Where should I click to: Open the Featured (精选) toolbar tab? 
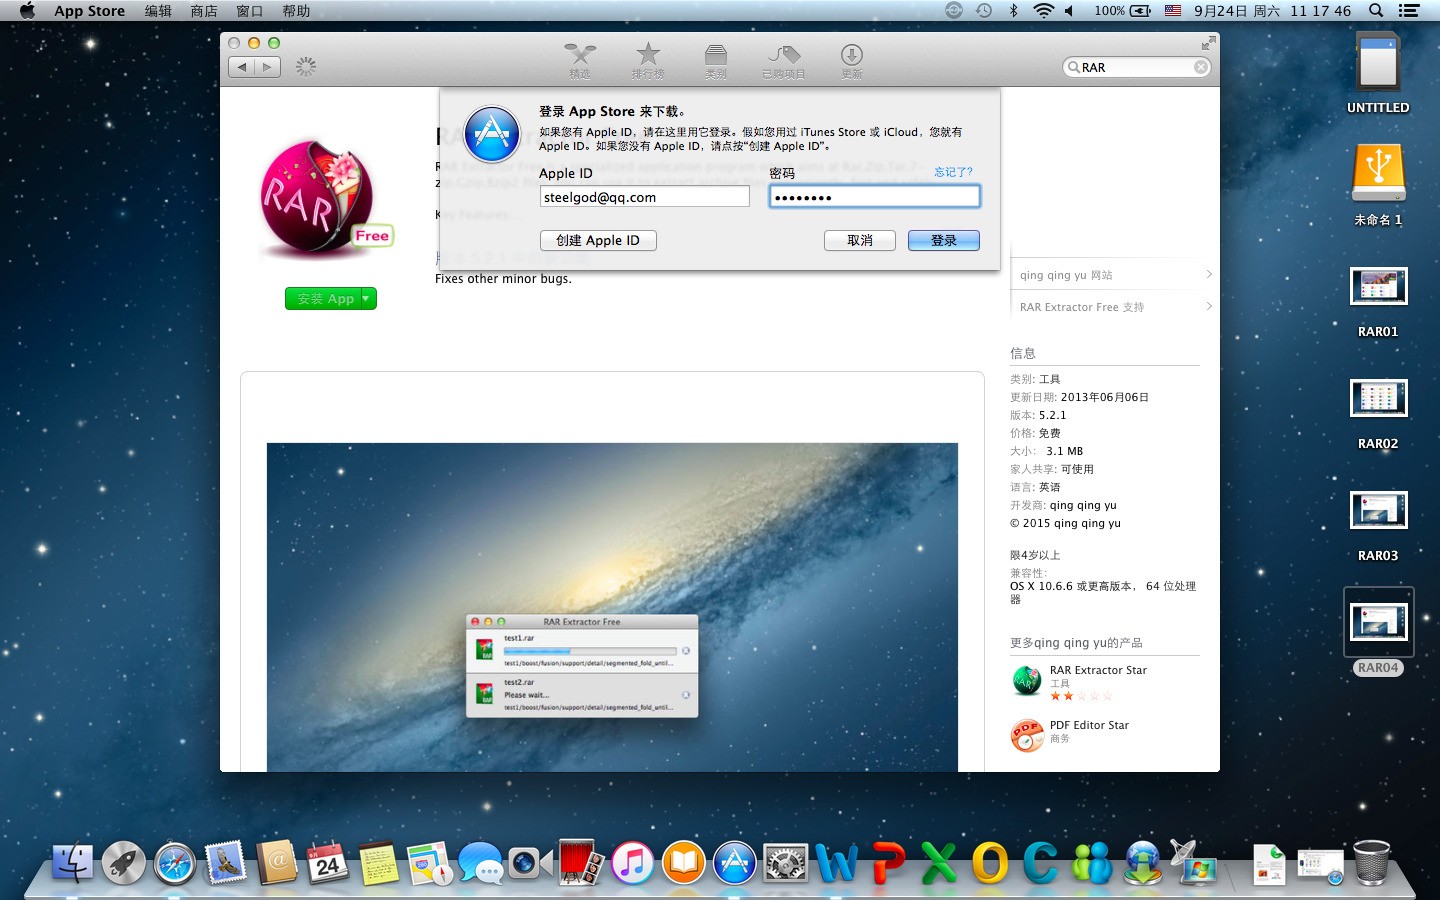pyautogui.click(x=580, y=60)
